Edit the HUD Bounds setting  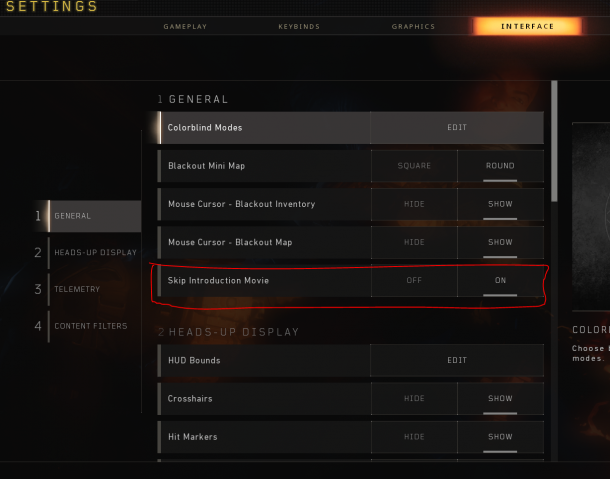coord(457,360)
